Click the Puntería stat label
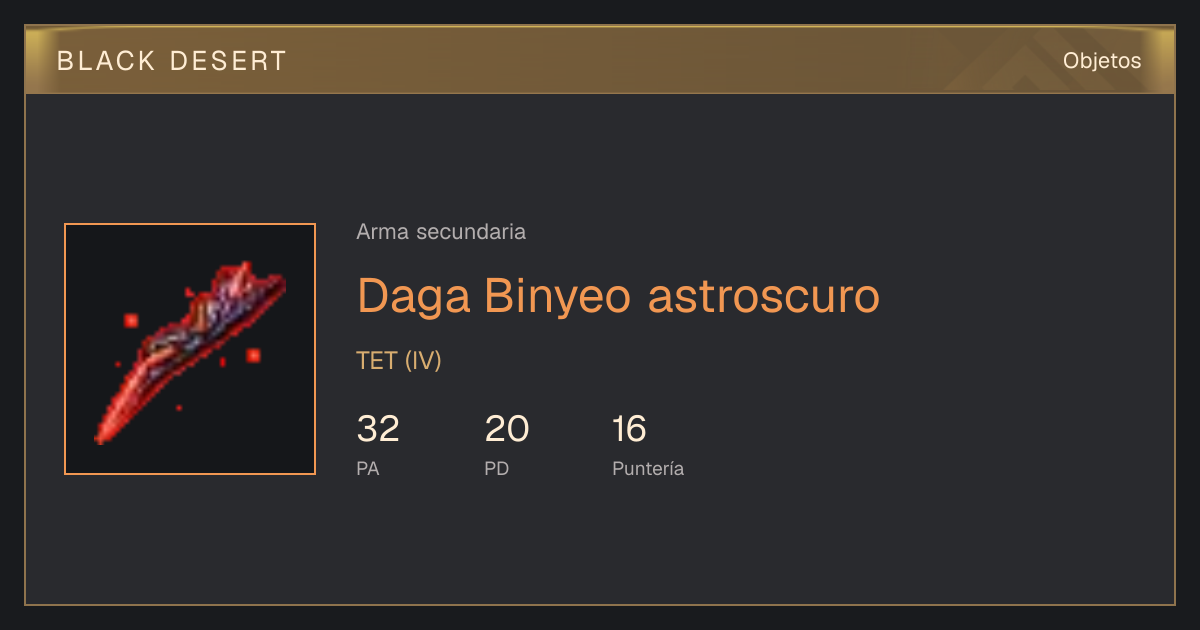This screenshot has height=630, width=1200. tap(648, 468)
